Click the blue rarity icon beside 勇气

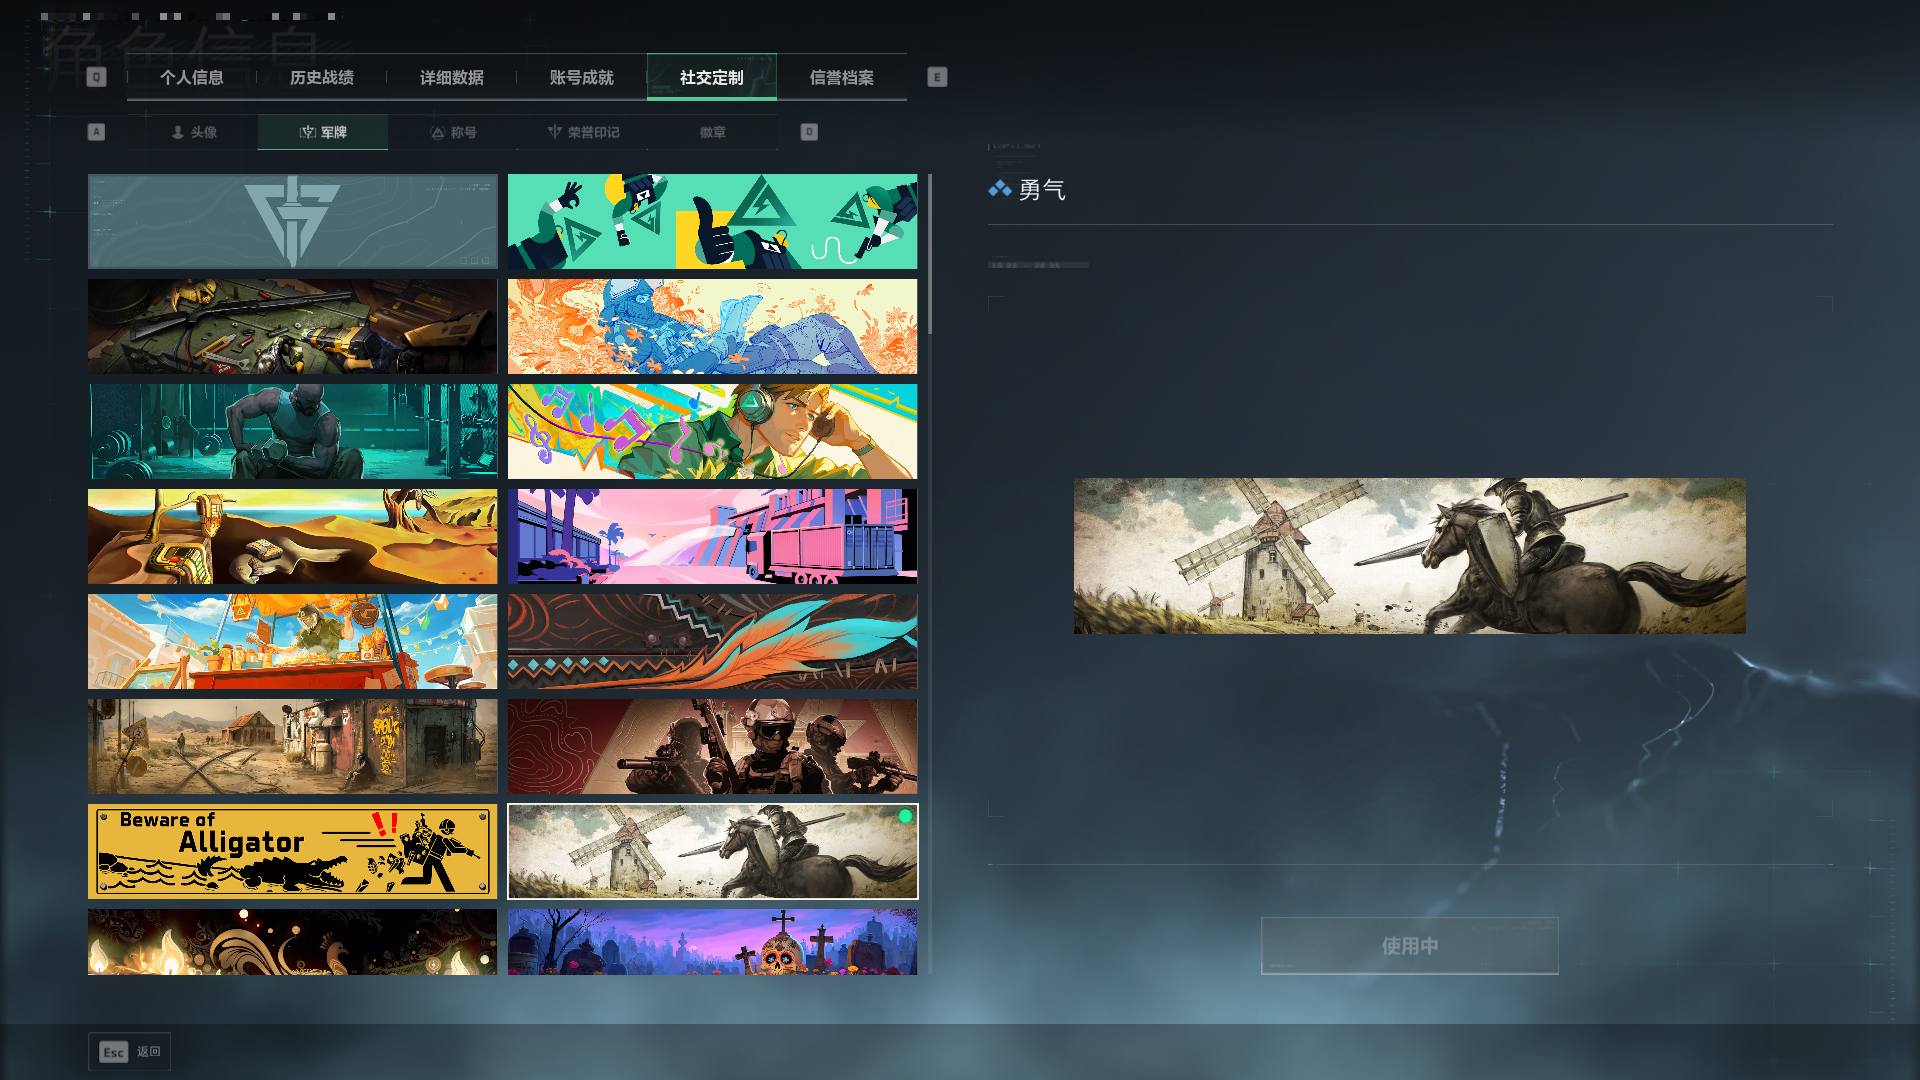(1000, 189)
